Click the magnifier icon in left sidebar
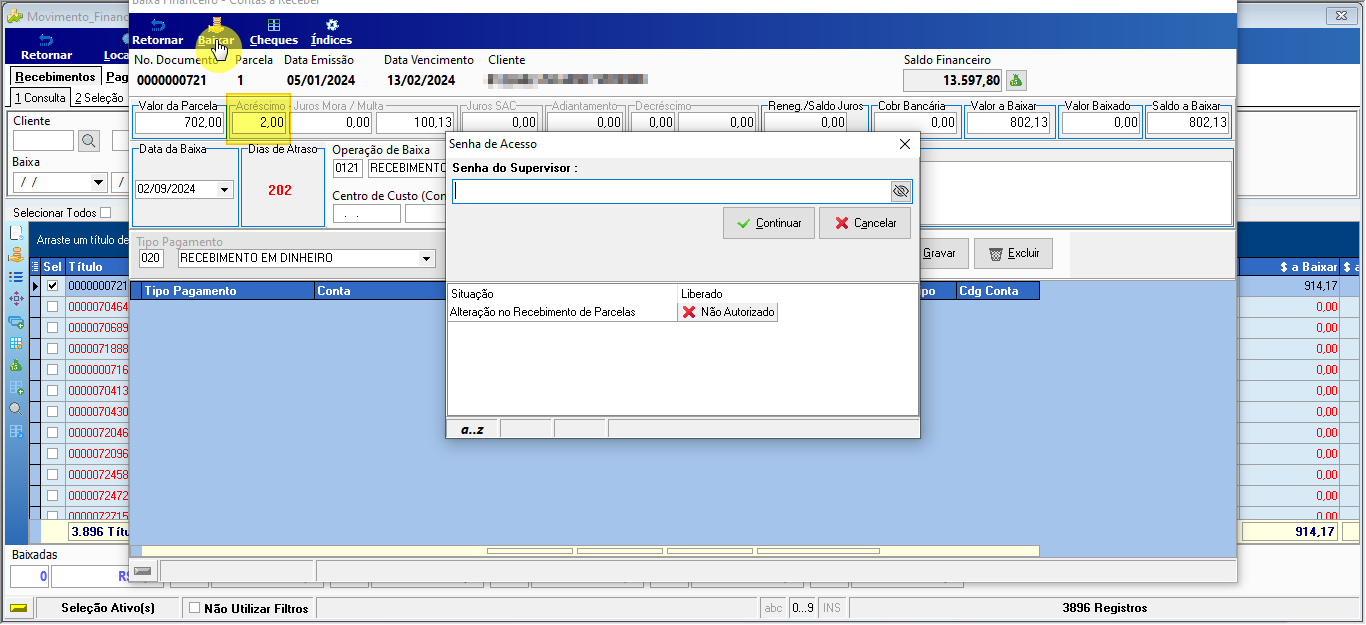 click(x=16, y=409)
